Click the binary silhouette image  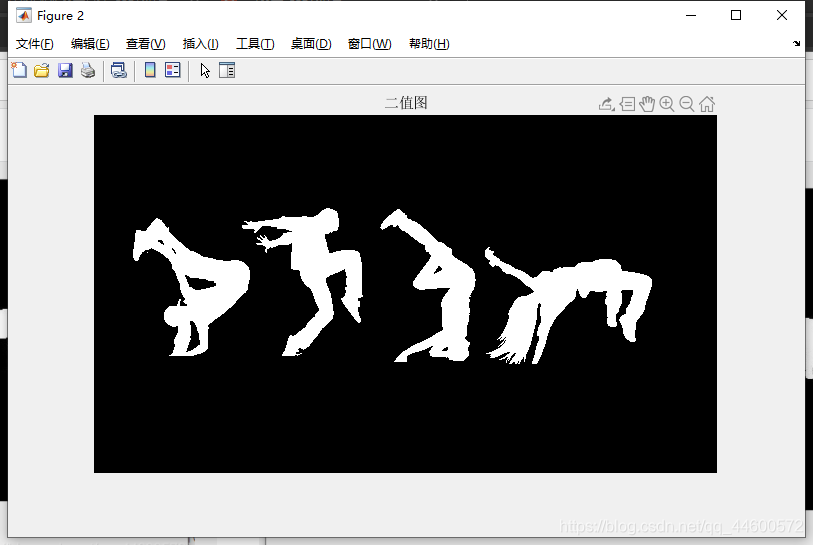point(405,294)
